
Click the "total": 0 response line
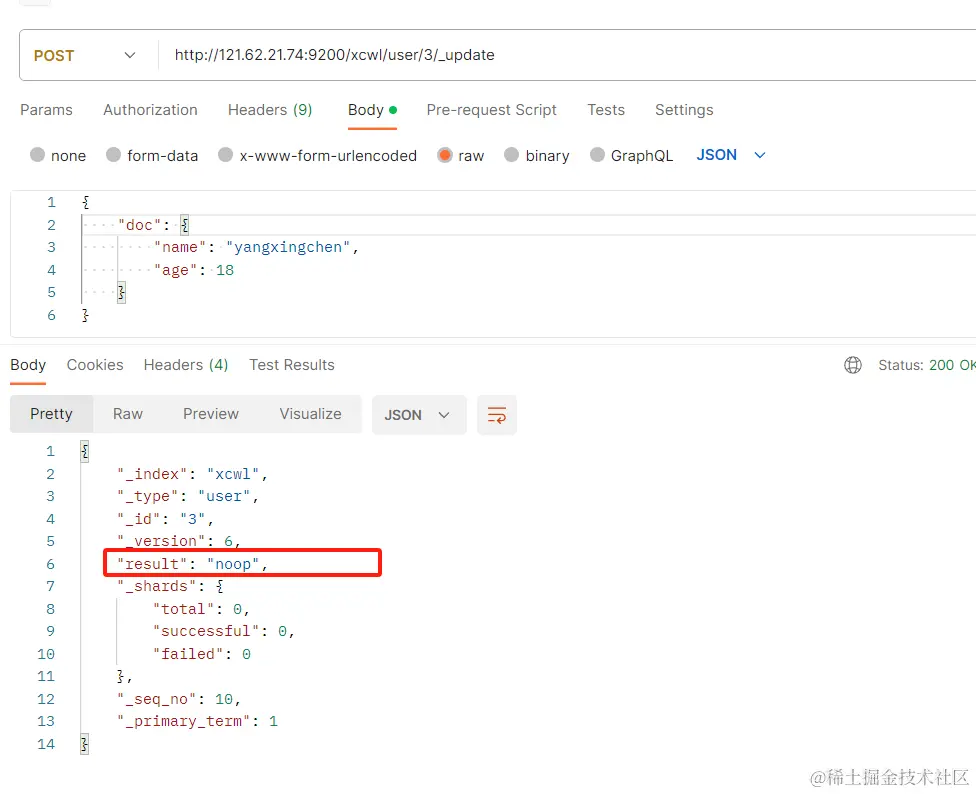pos(201,609)
